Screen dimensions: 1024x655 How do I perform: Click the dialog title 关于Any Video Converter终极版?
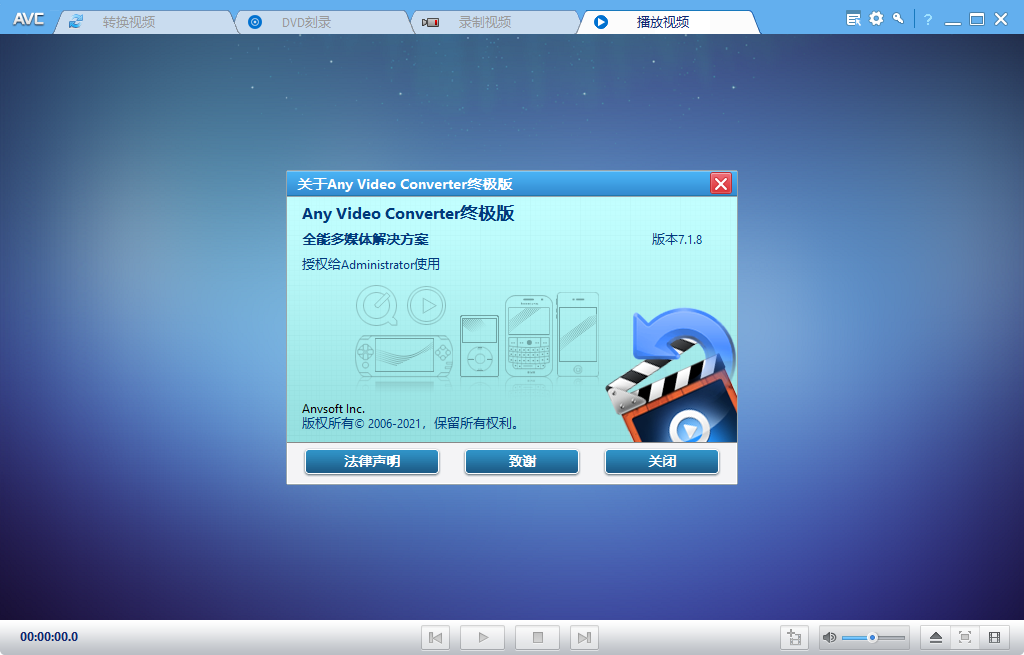[405, 184]
